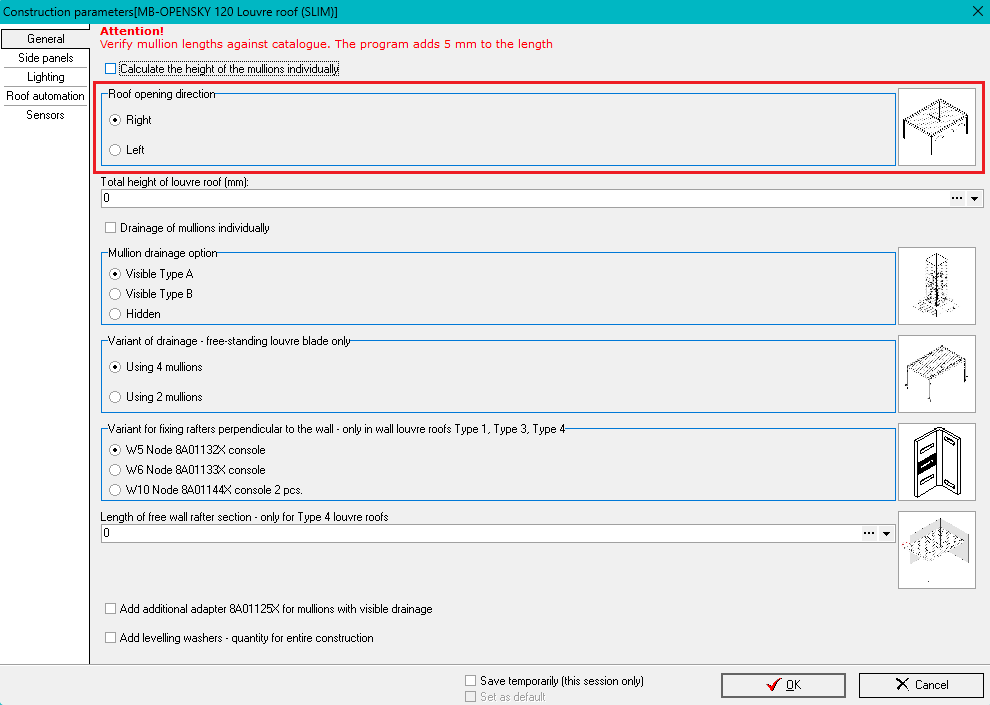Confirm settings with the OK button
990x705 pixels.
tap(783, 685)
